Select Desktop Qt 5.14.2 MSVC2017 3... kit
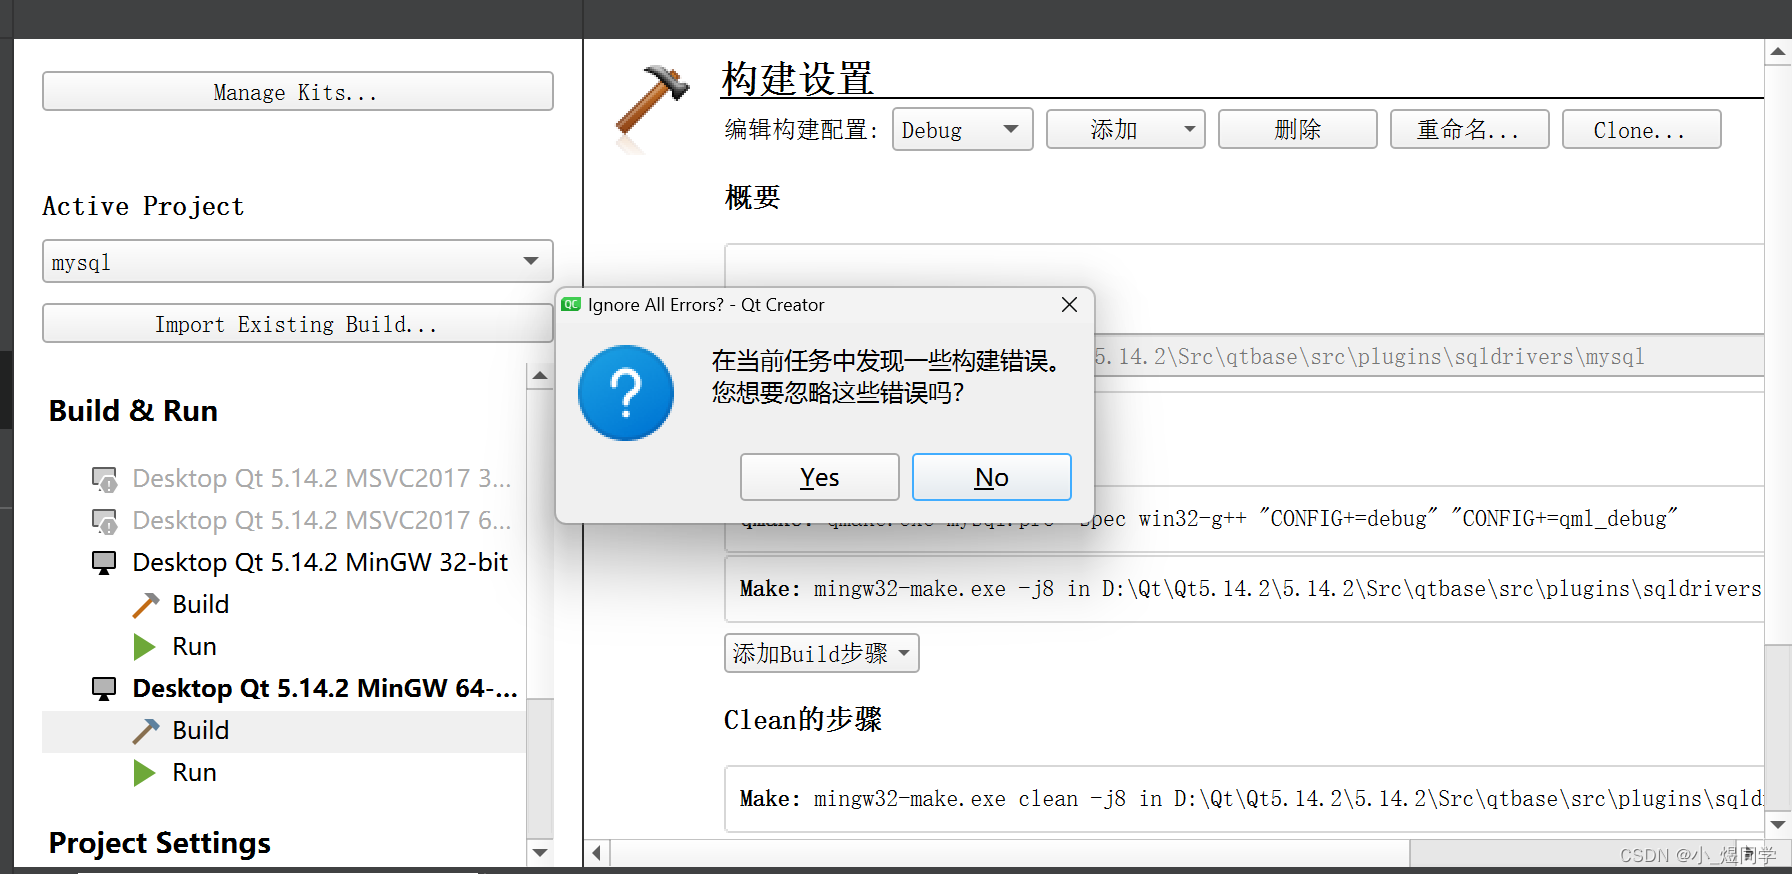 coord(321,478)
